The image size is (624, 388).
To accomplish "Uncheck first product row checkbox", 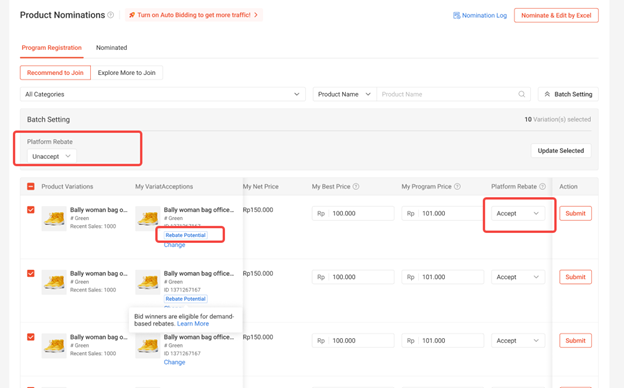I will tap(31, 210).
